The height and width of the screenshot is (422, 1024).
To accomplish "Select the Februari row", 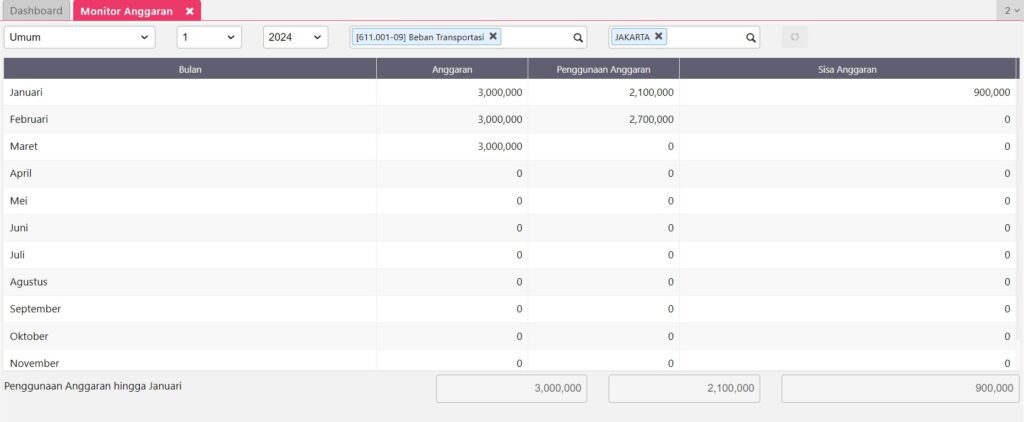I will [x=190, y=119].
